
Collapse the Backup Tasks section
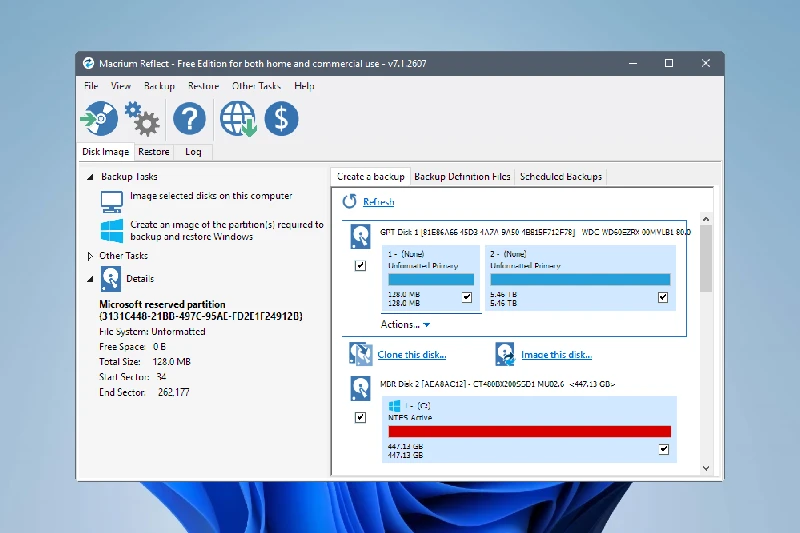(x=91, y=177)
